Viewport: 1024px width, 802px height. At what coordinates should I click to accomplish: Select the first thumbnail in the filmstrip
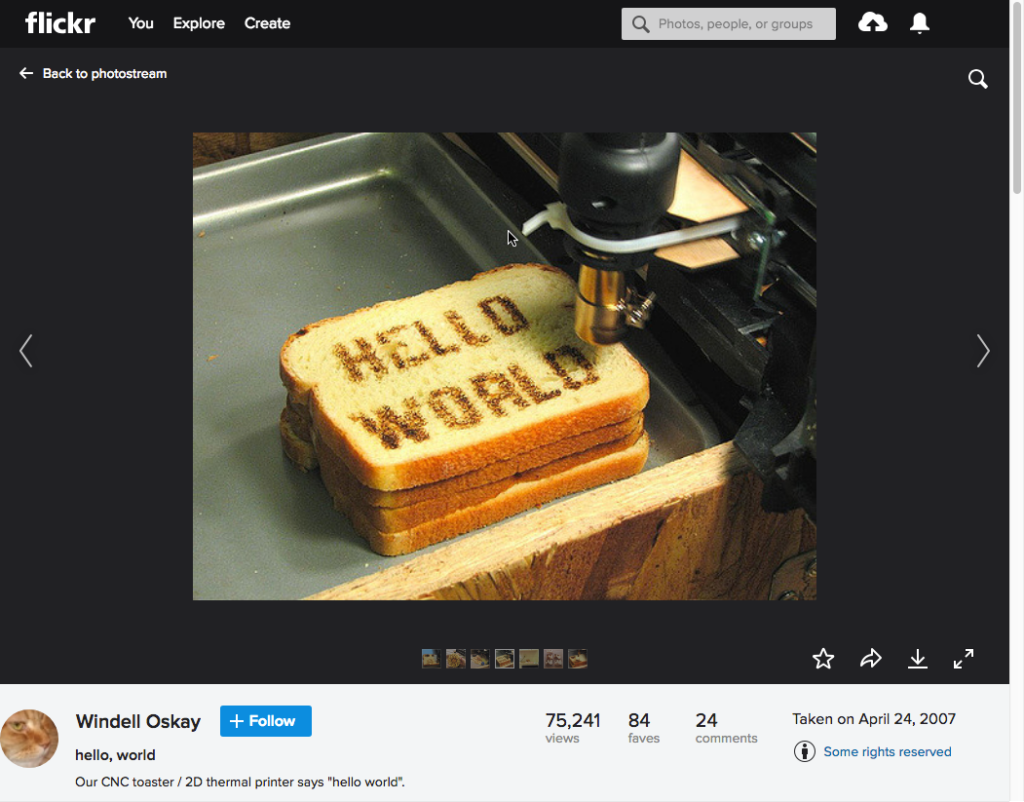pyautogui.click(x=431, y=658)
